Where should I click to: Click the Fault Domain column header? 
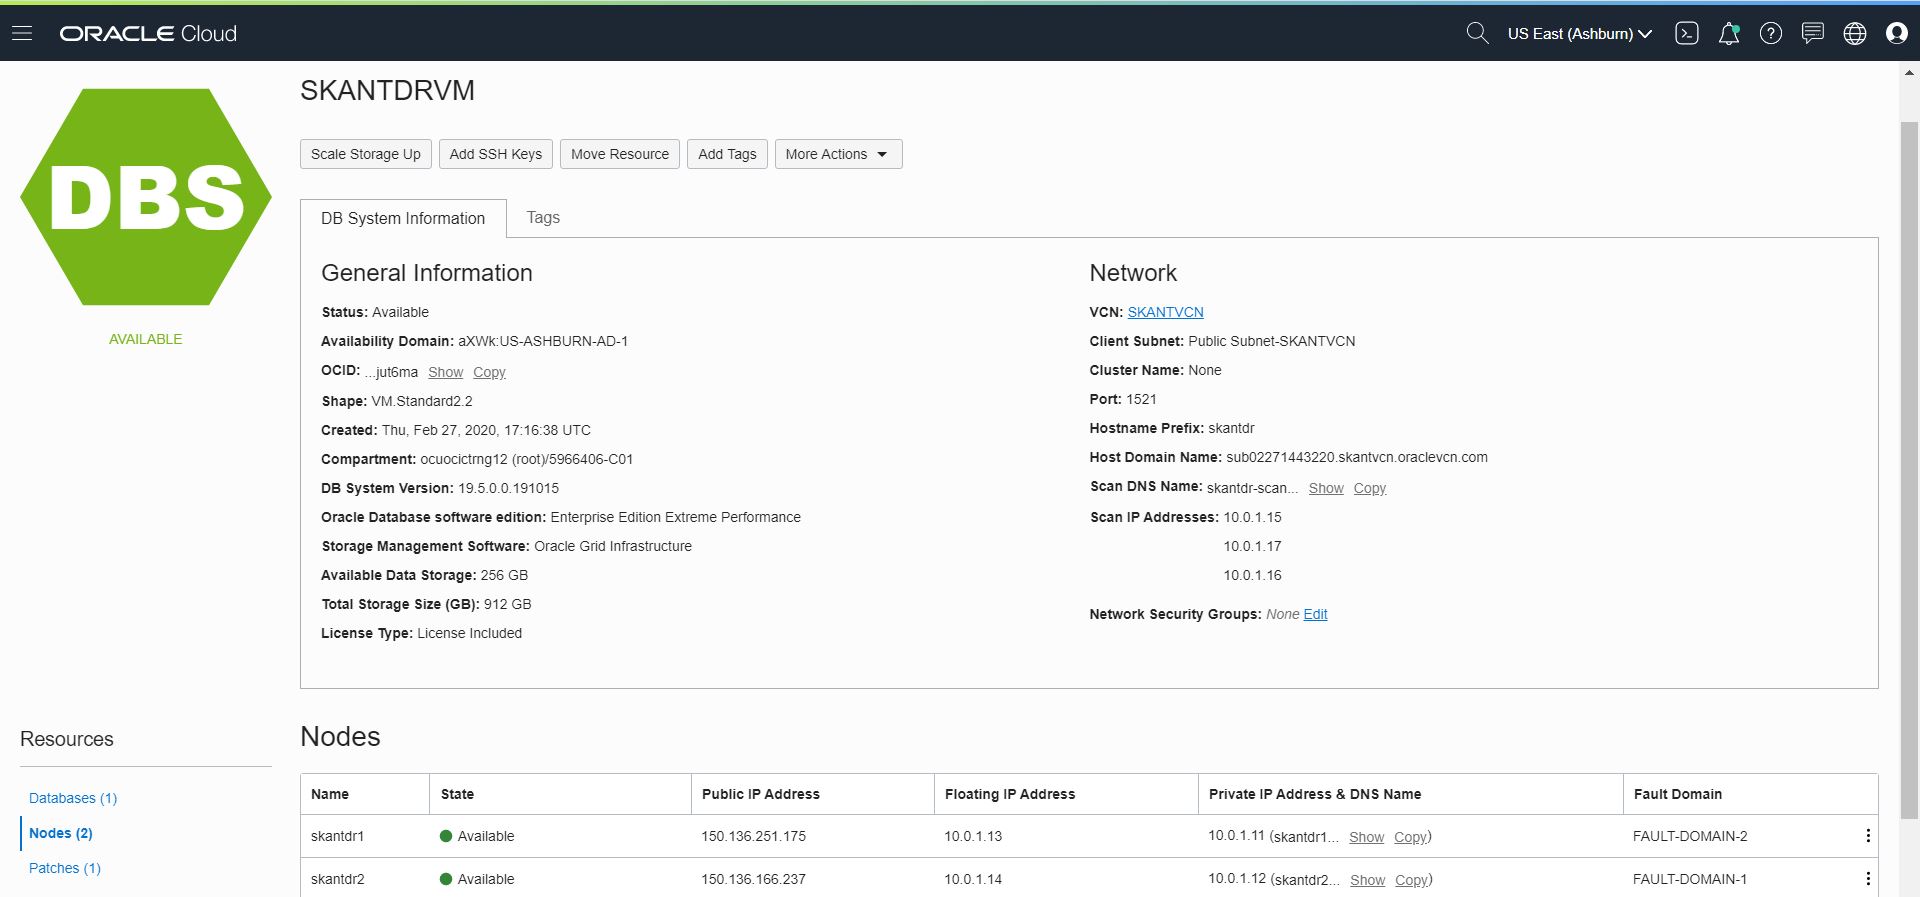(x=1678, y=794)
